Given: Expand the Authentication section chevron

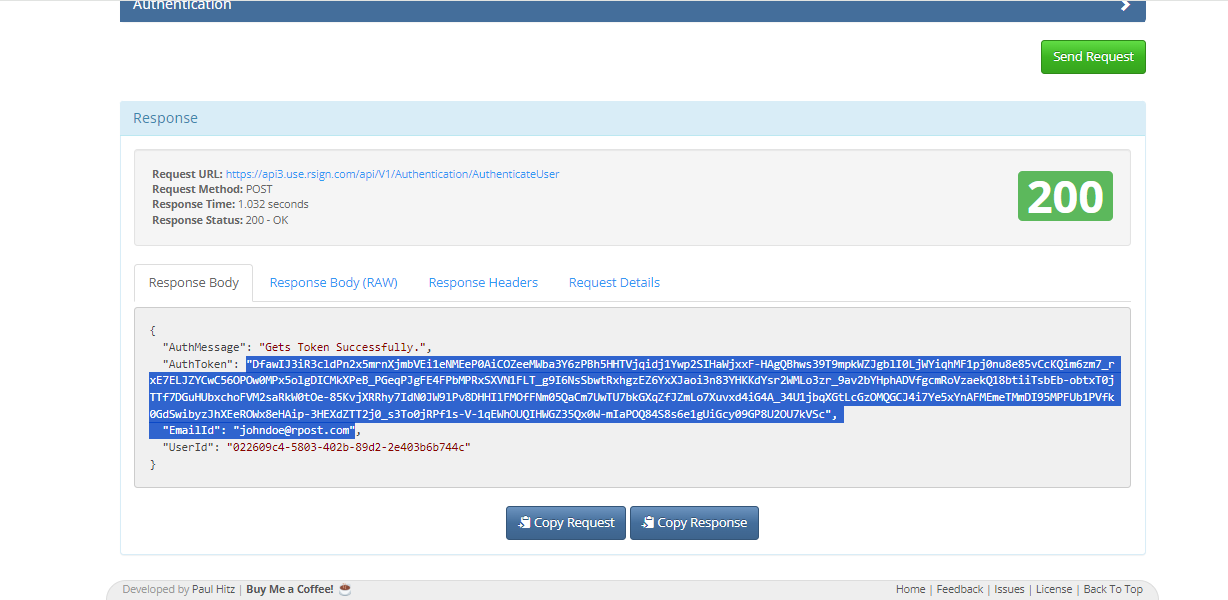Looking at the screenshot, I should (x=1125, y=6).
